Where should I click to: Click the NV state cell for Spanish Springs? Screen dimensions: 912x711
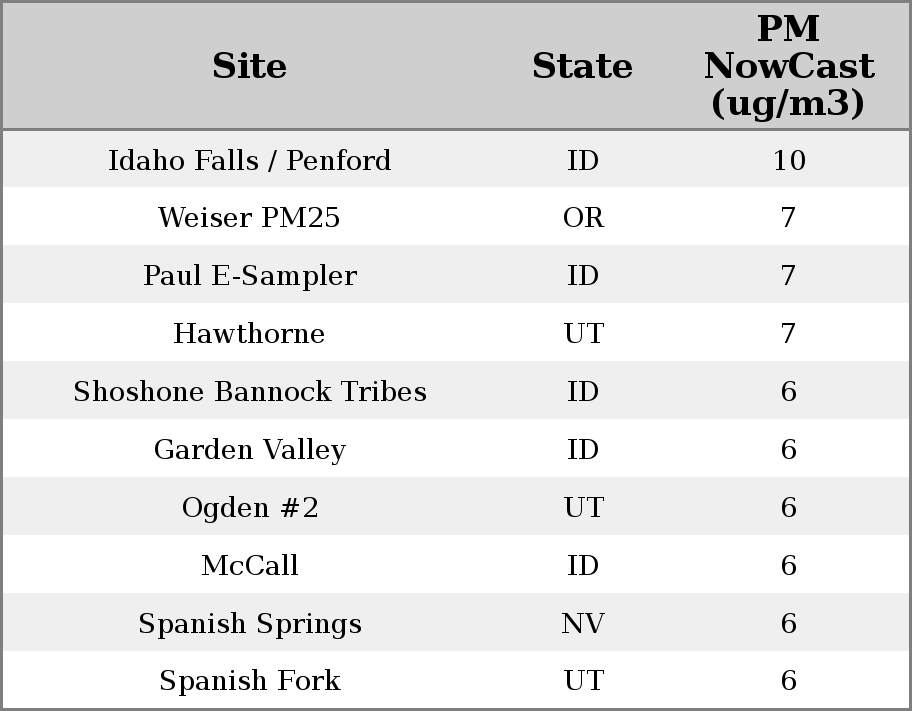coord(583,624)
